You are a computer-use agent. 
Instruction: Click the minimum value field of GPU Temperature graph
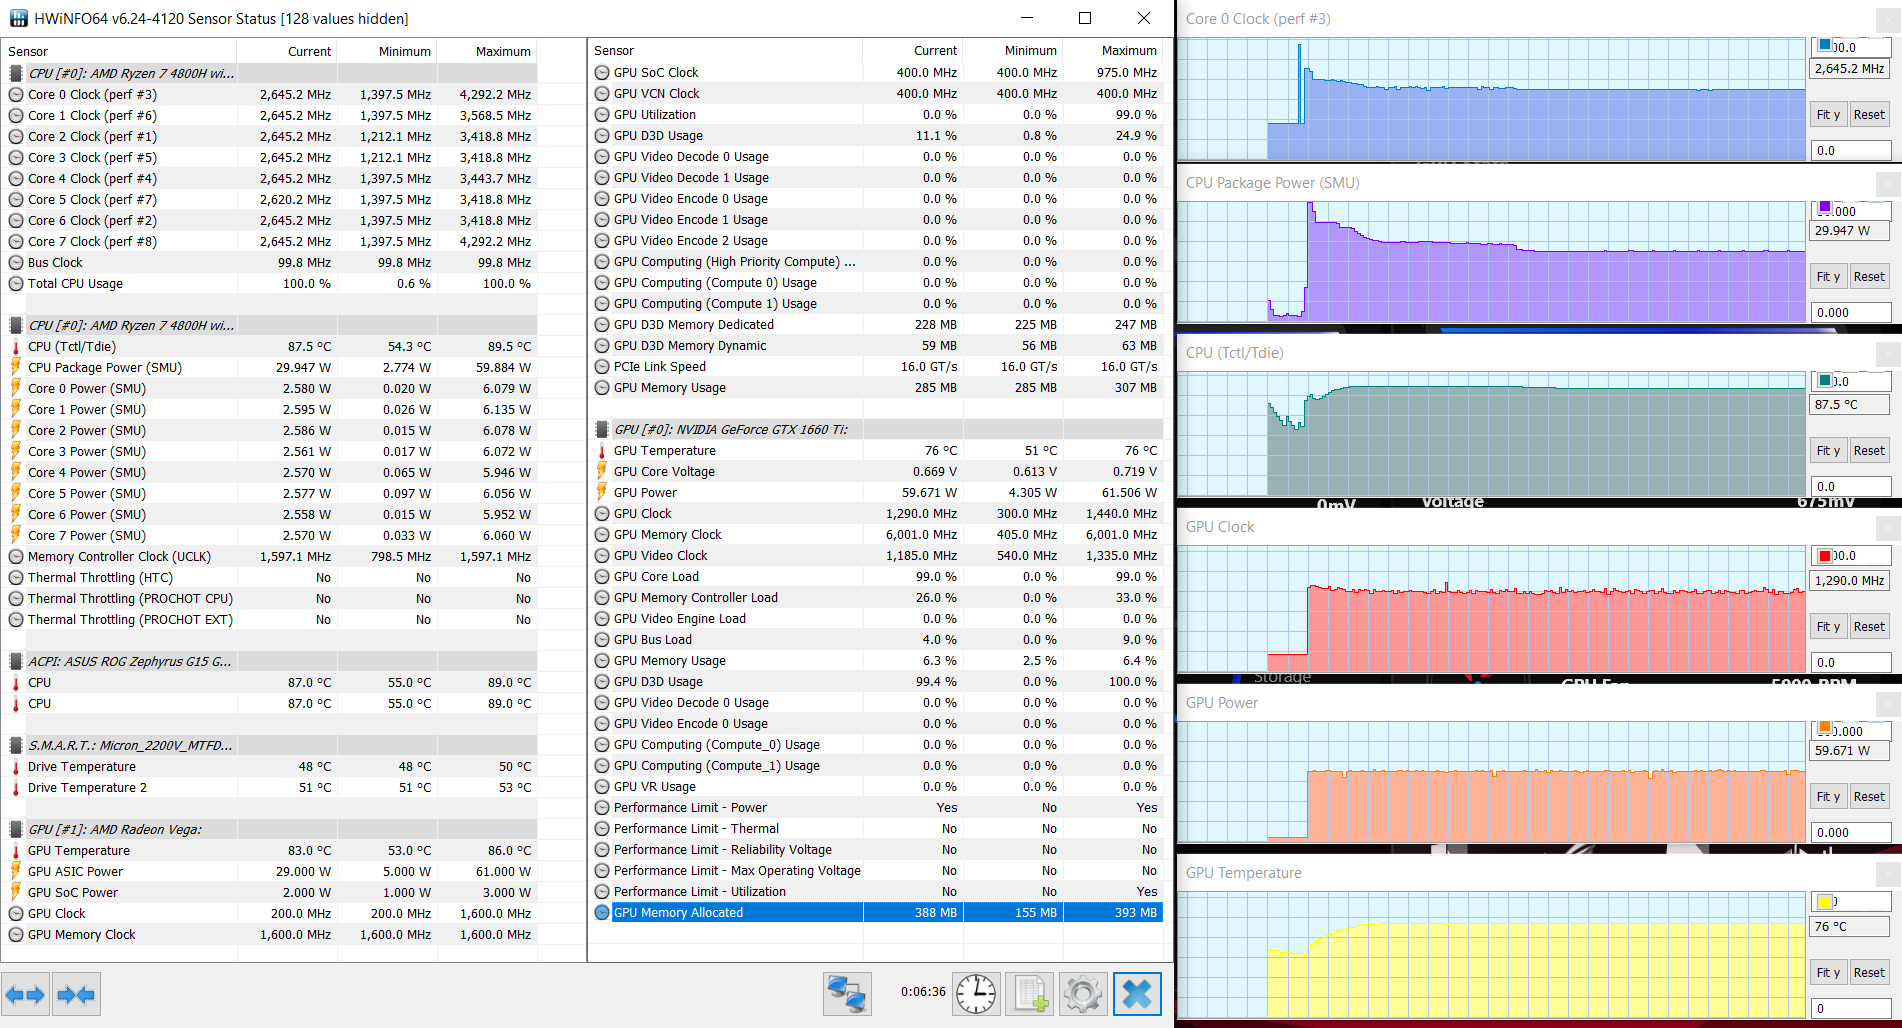(1851, 1009)
